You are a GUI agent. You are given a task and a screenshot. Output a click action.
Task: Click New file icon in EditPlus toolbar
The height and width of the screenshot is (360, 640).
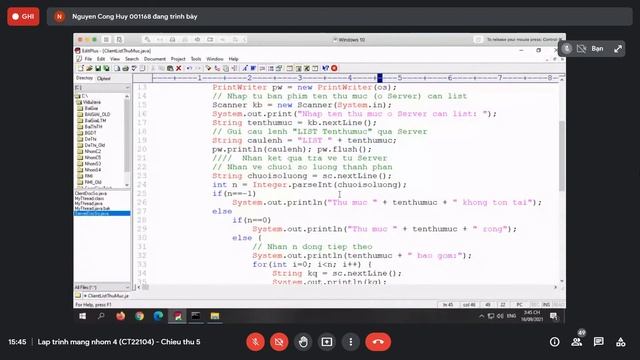(81, 68)
